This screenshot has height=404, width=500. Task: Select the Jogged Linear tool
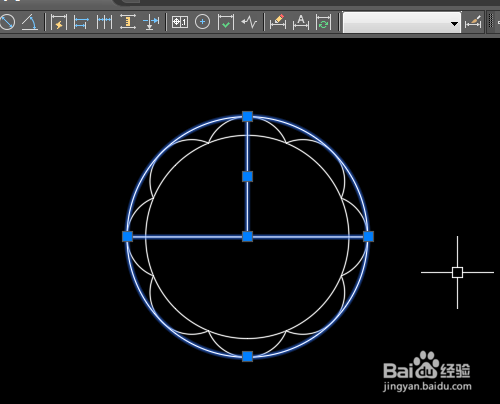[249, 22]
